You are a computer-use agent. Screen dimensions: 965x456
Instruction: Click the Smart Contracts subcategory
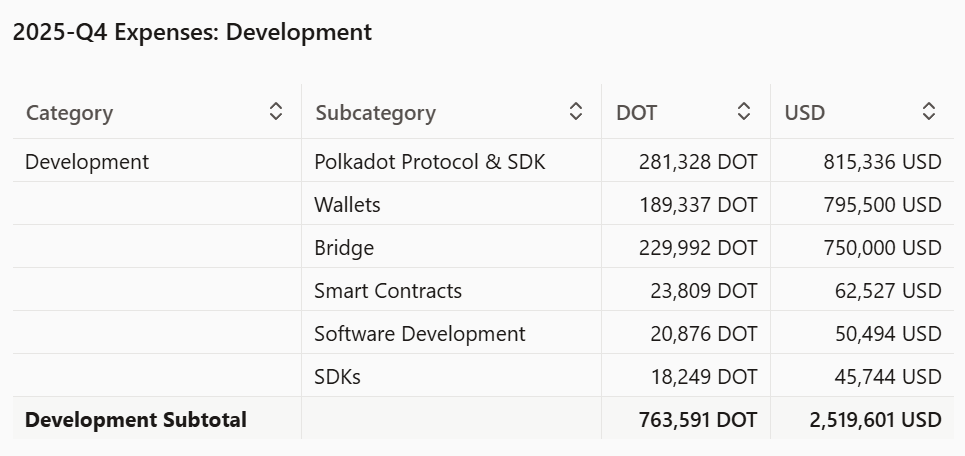click(388, 291)
